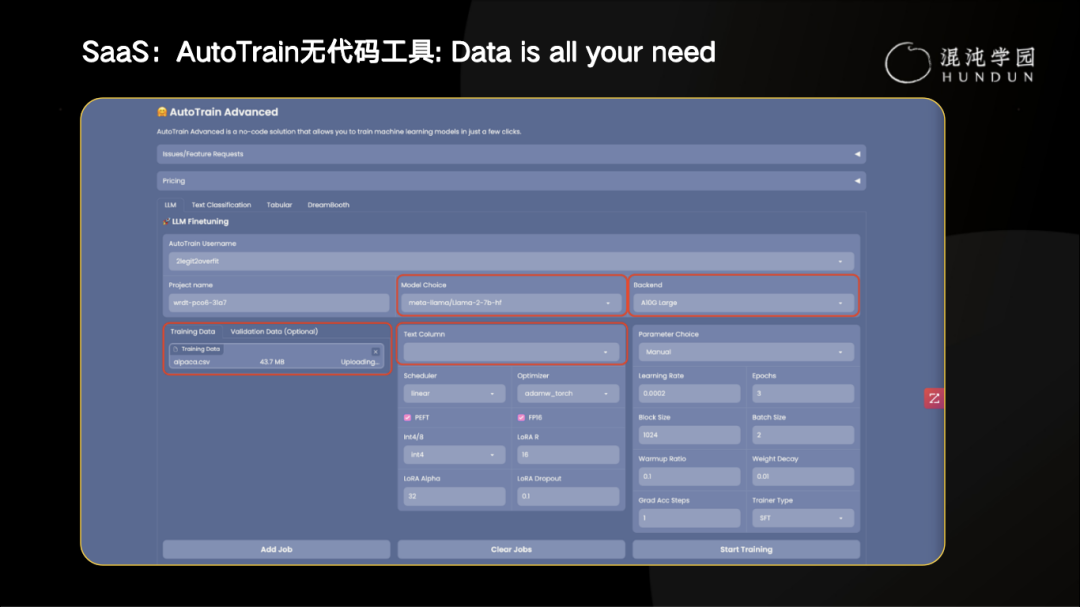
Task: Click the Epochs input field
Action: pos(802,393)
